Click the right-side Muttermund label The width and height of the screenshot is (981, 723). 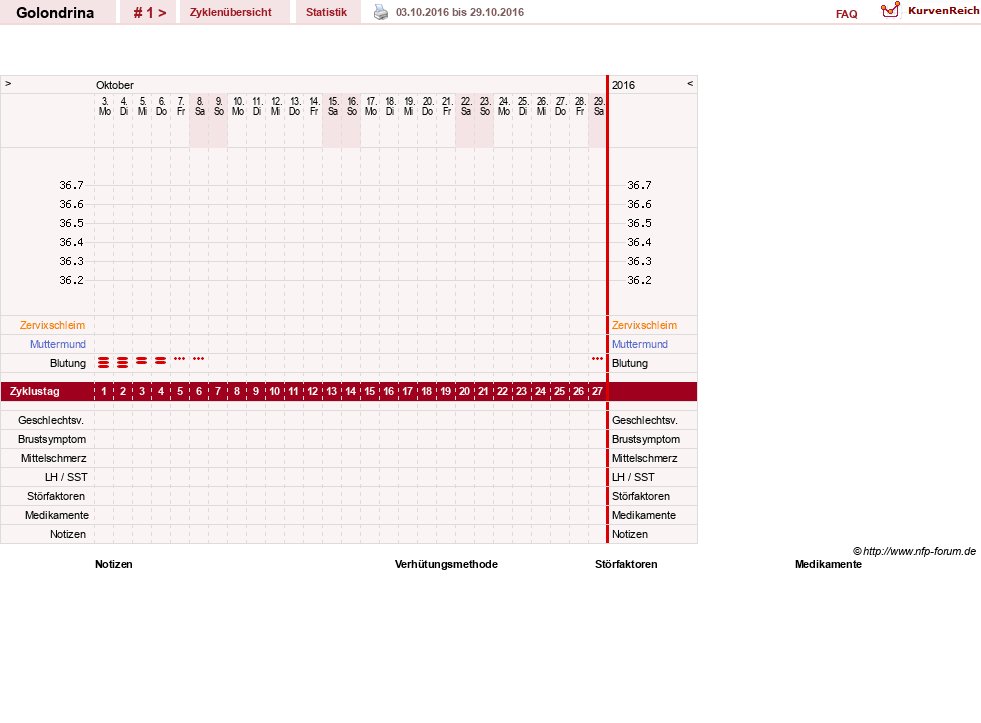639,344
